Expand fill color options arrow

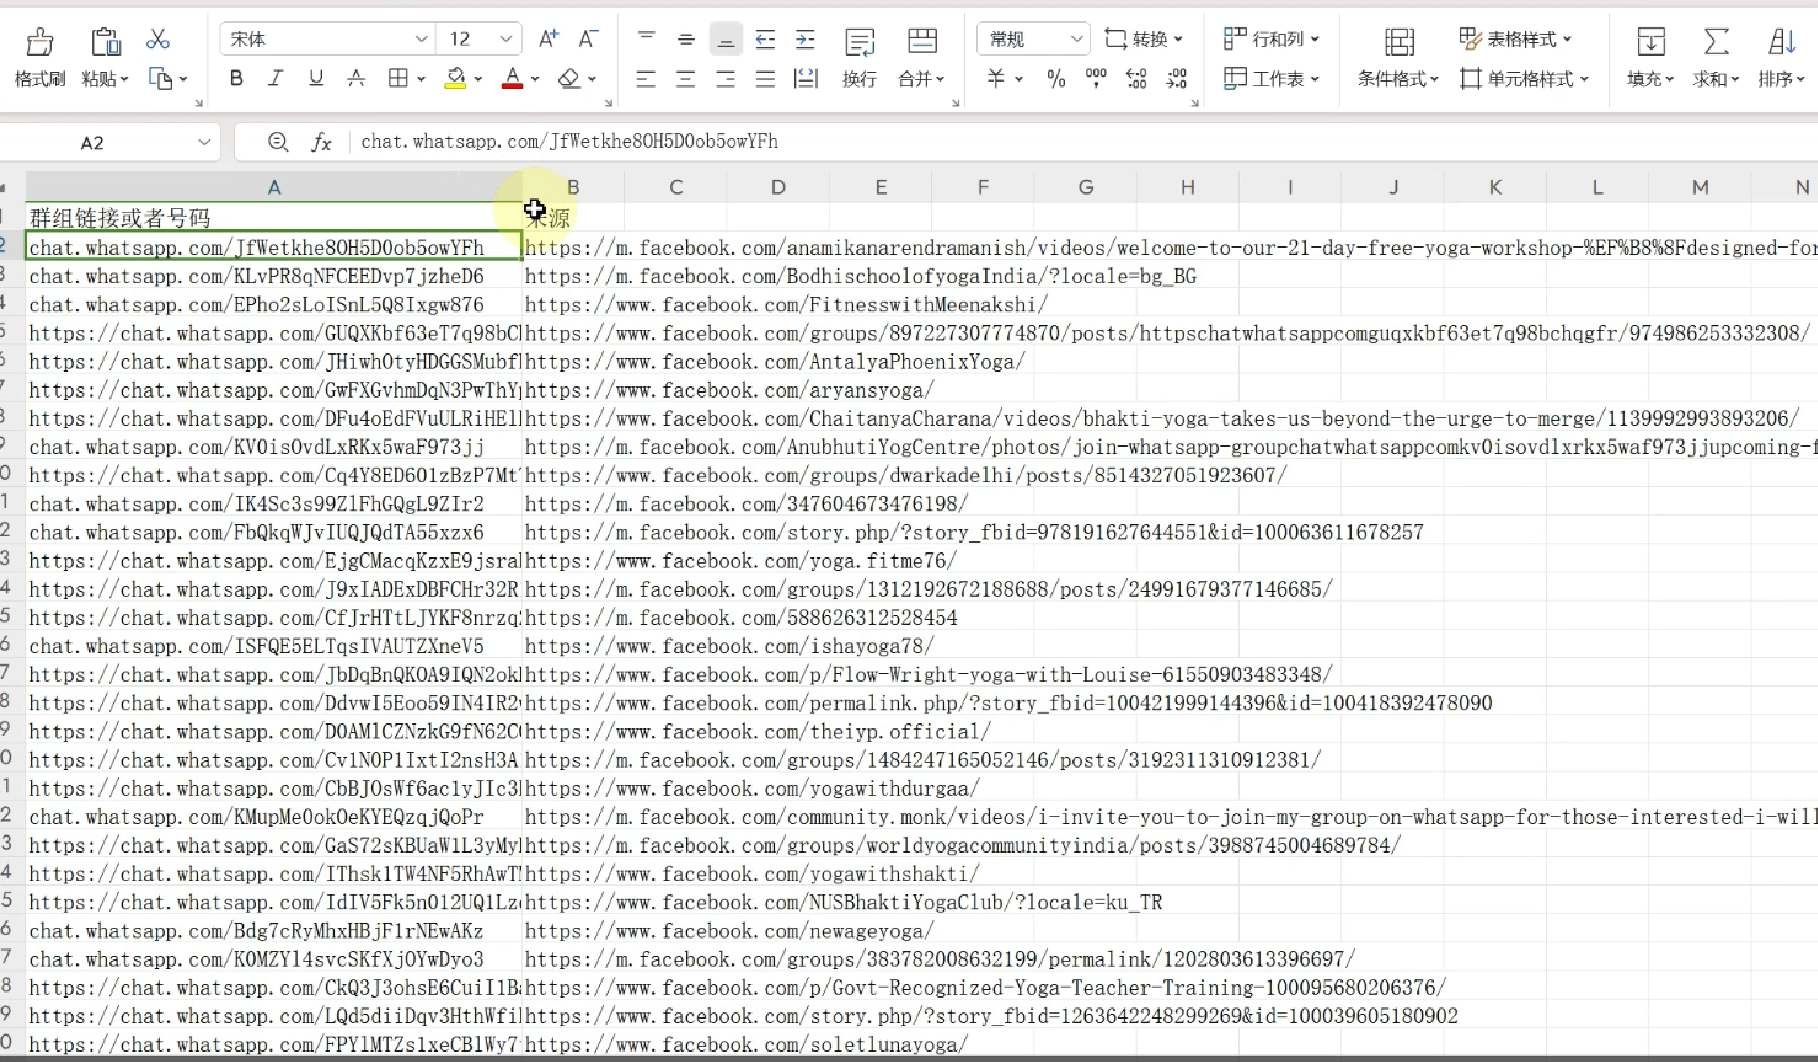[478, 79]
